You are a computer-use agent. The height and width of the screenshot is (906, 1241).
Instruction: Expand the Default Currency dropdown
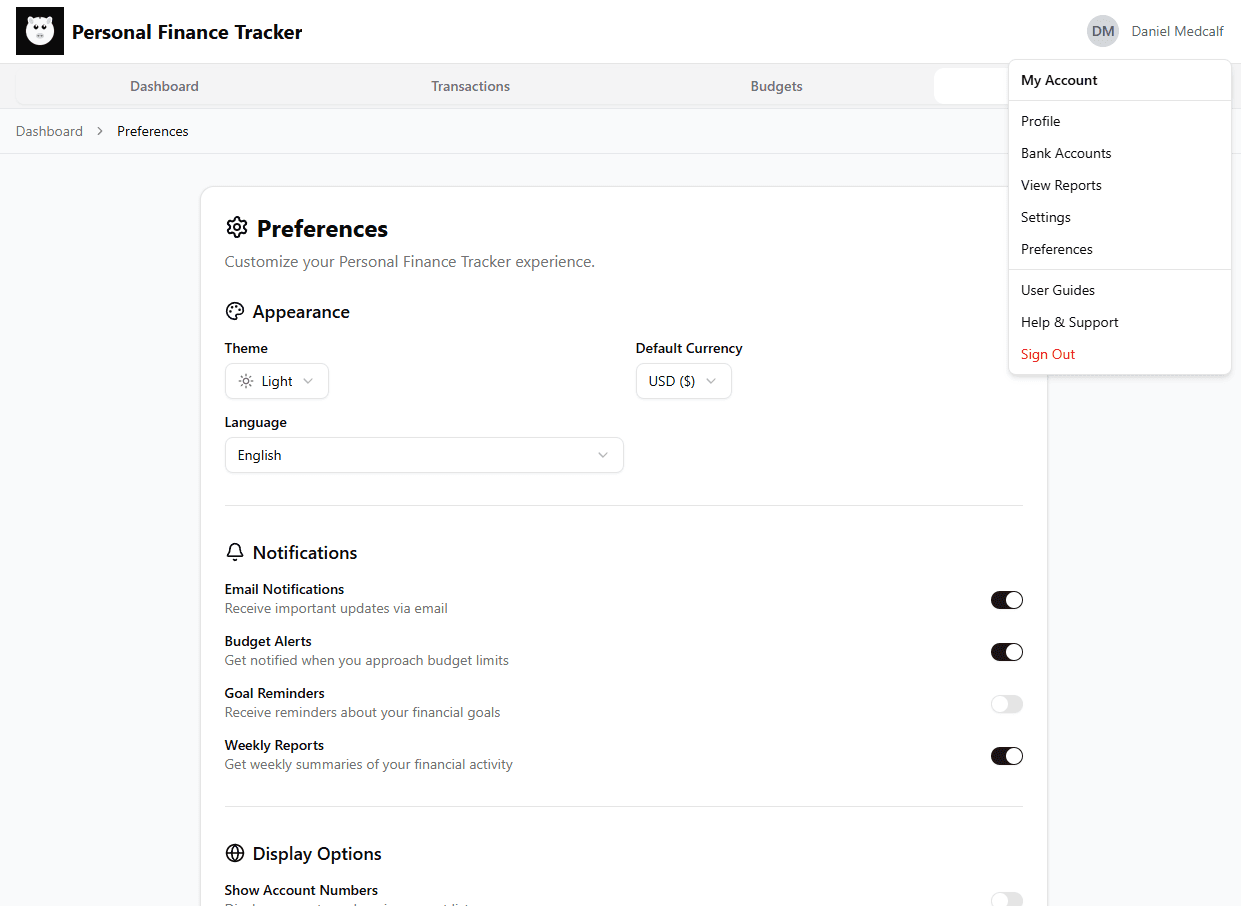coord(683,381)
